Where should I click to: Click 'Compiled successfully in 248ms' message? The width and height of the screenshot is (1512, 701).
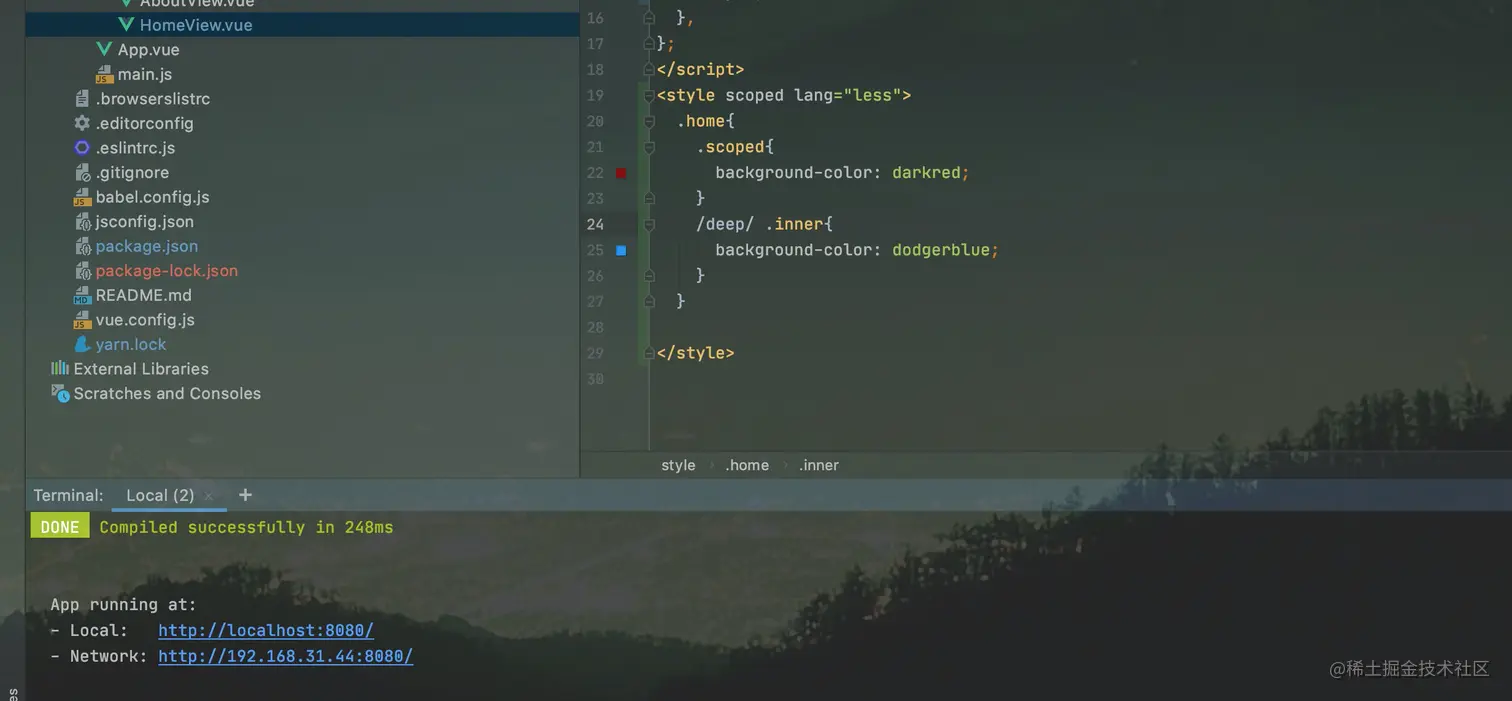246,527
